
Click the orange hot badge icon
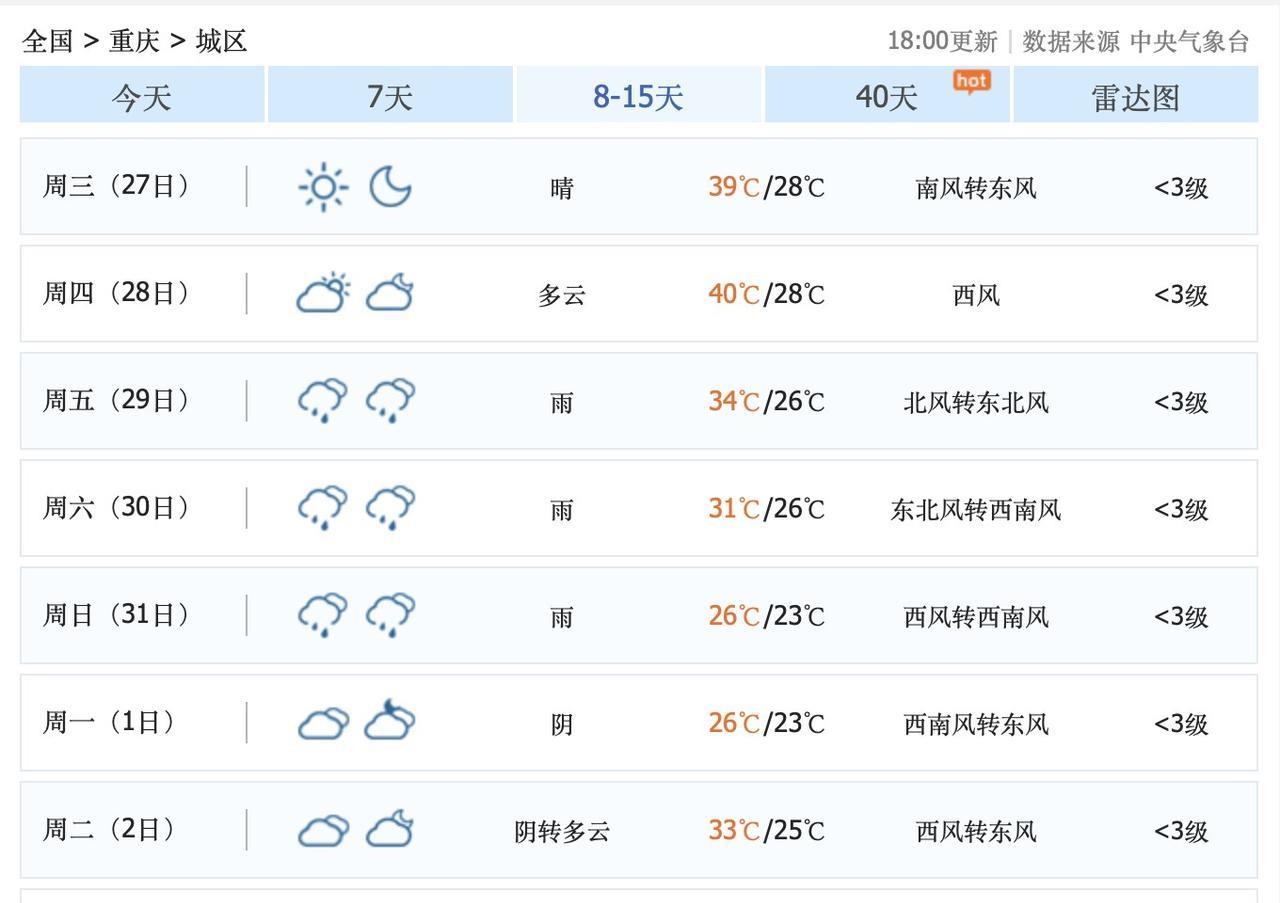coord(971,81)
